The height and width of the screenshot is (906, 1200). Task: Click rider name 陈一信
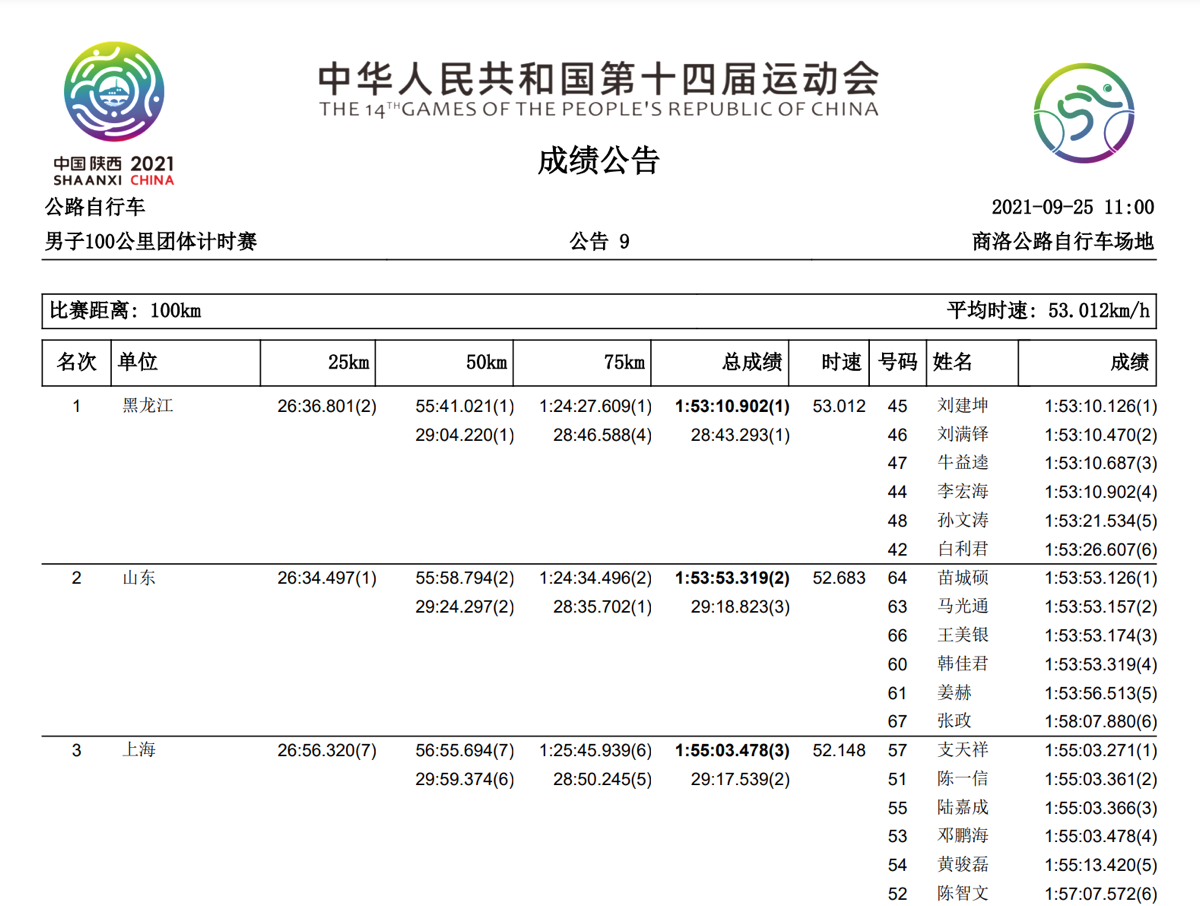964,779
